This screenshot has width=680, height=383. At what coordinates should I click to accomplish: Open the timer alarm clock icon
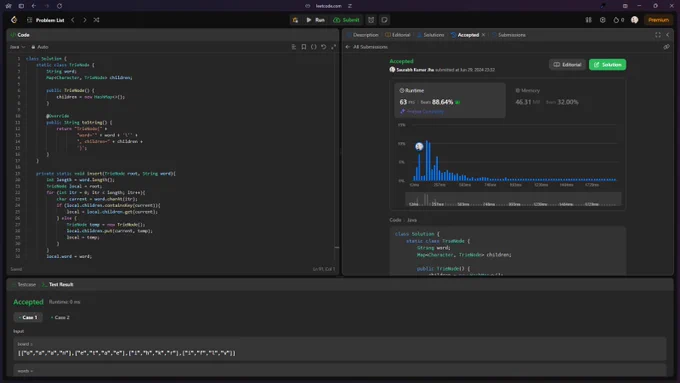(371, 20)
